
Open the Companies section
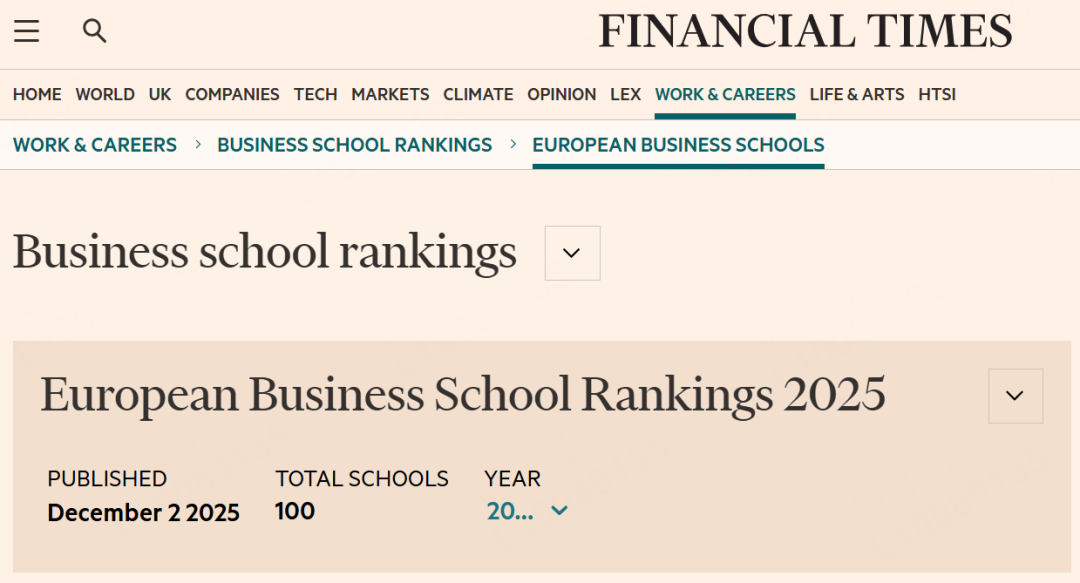click(x=232, y=94)
